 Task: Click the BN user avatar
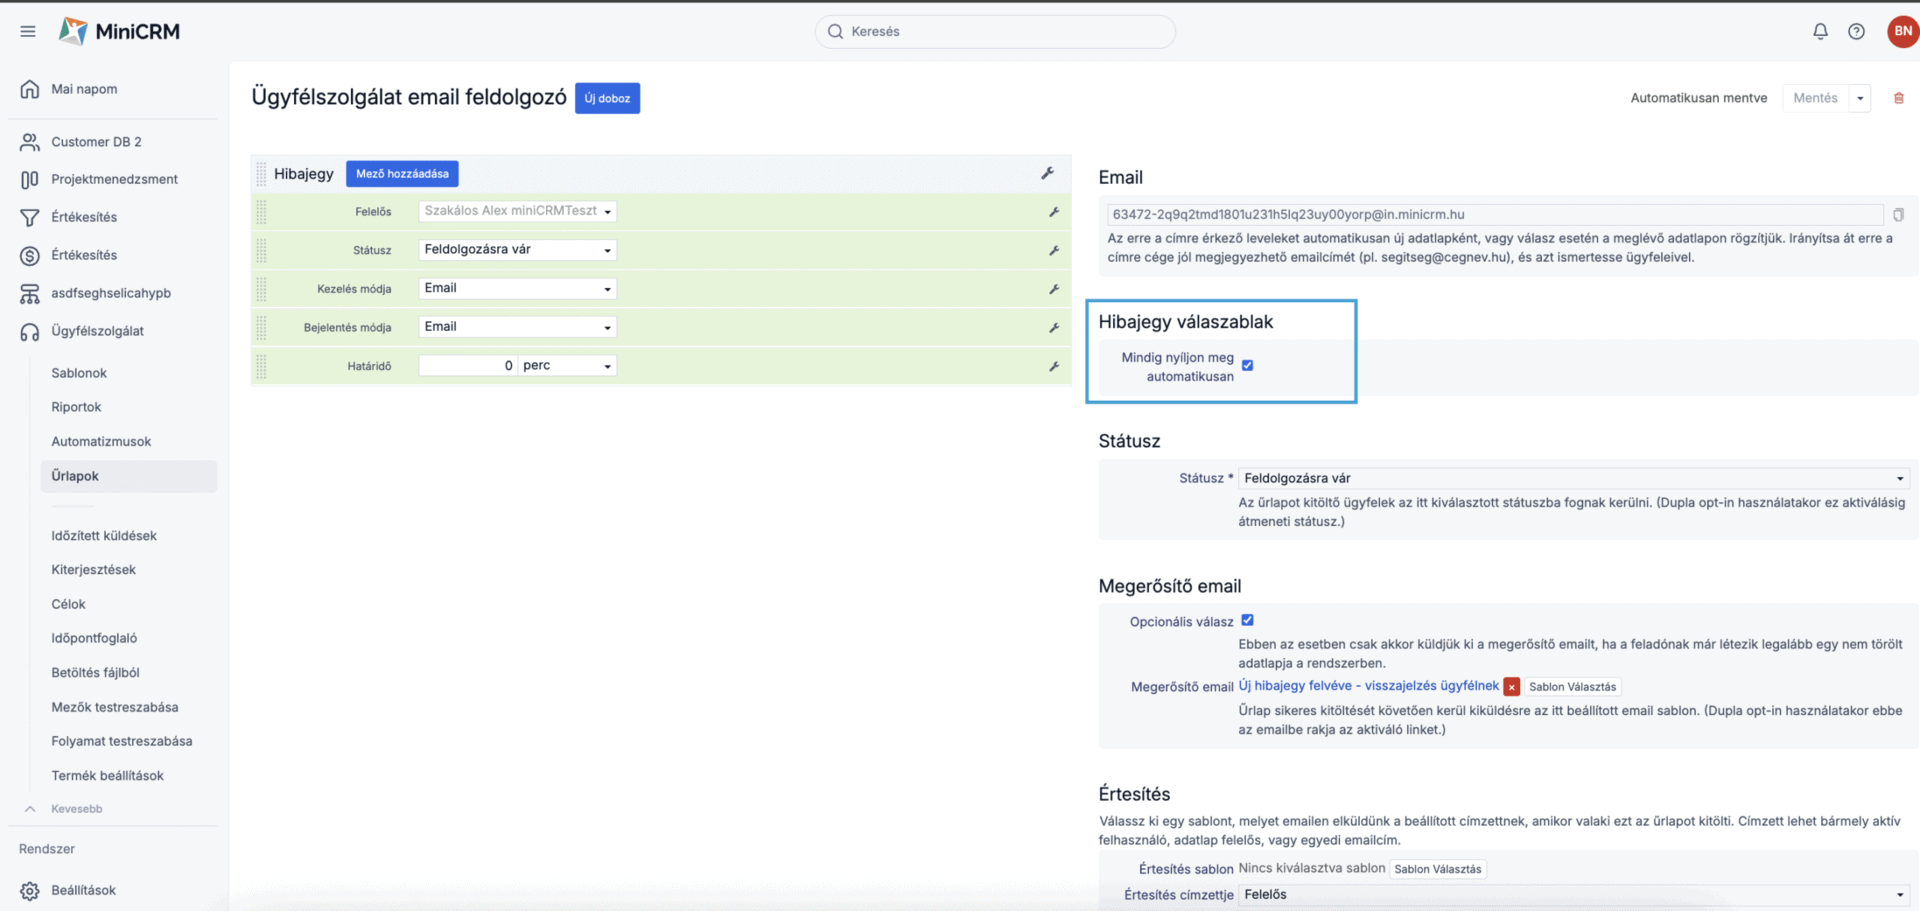pyautogui.click(x=1902, y=31)
